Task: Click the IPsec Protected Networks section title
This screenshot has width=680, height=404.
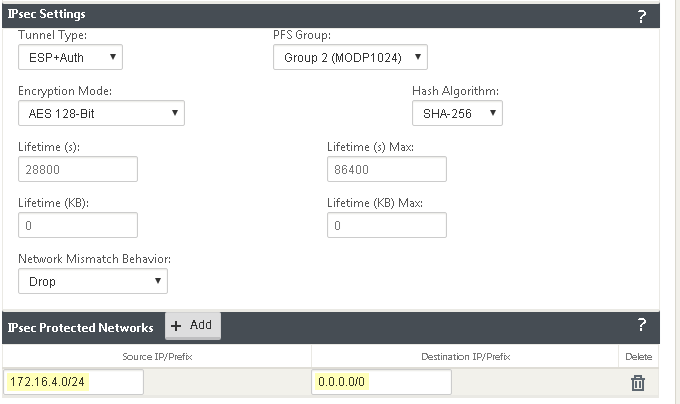Action: pyautogui.click(x=81, y=327)
